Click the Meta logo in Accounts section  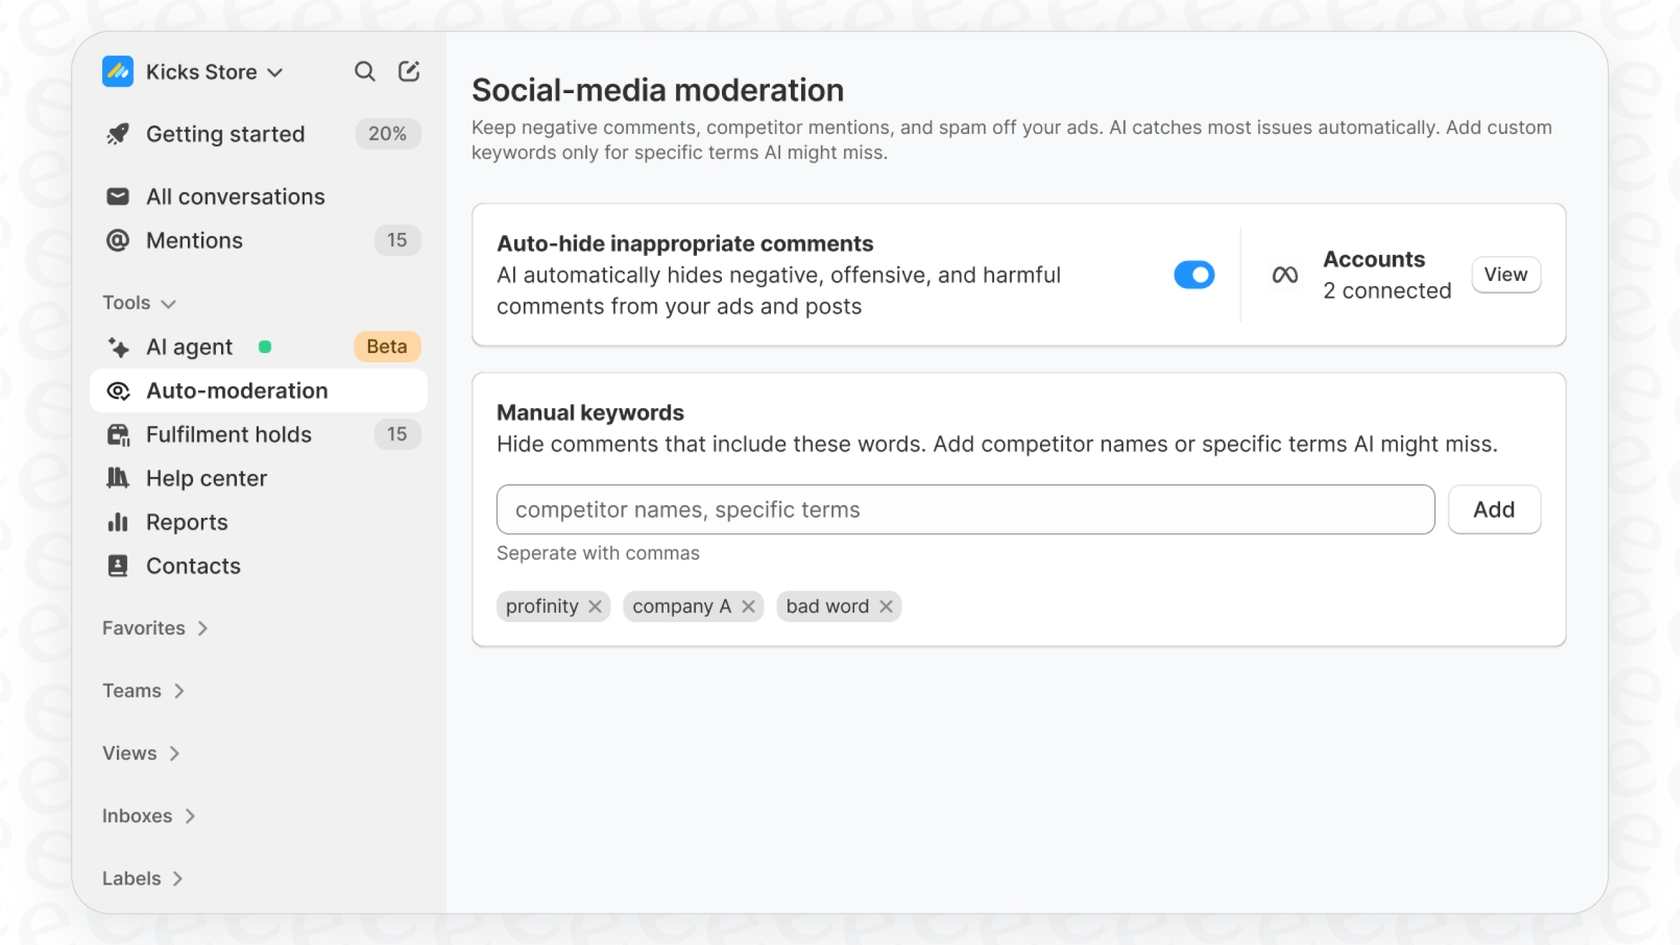point(1285,274)
